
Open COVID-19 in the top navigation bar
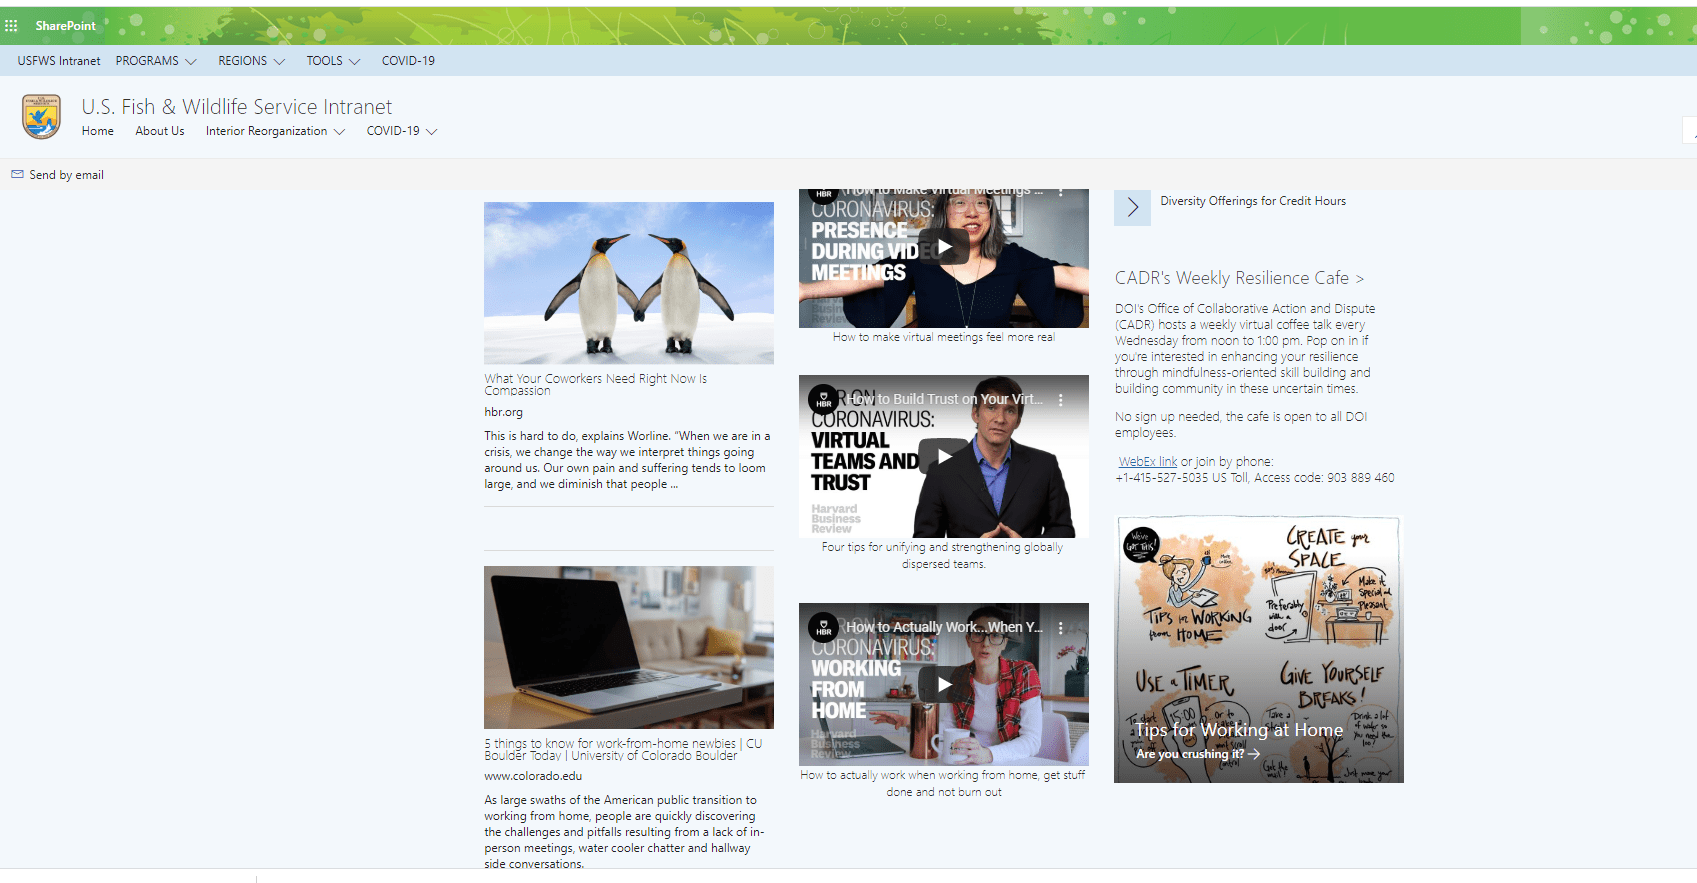pyautogui.click(x=408, y=61)
